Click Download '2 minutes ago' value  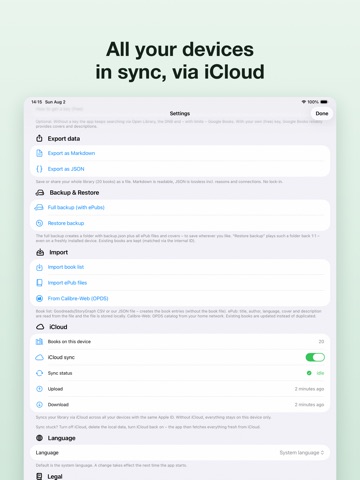click(309, 404)
